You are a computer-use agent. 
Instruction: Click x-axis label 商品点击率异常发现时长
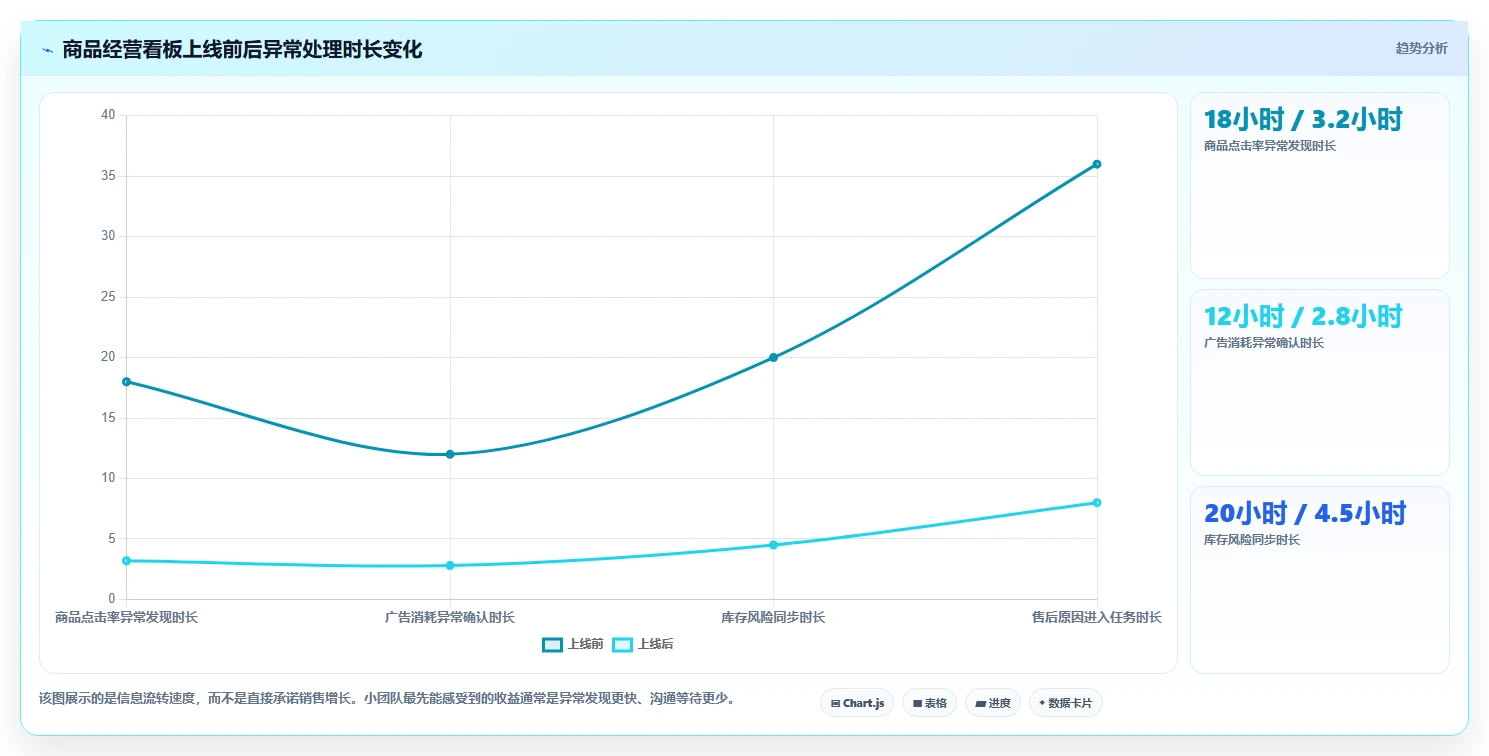[127, 618]
